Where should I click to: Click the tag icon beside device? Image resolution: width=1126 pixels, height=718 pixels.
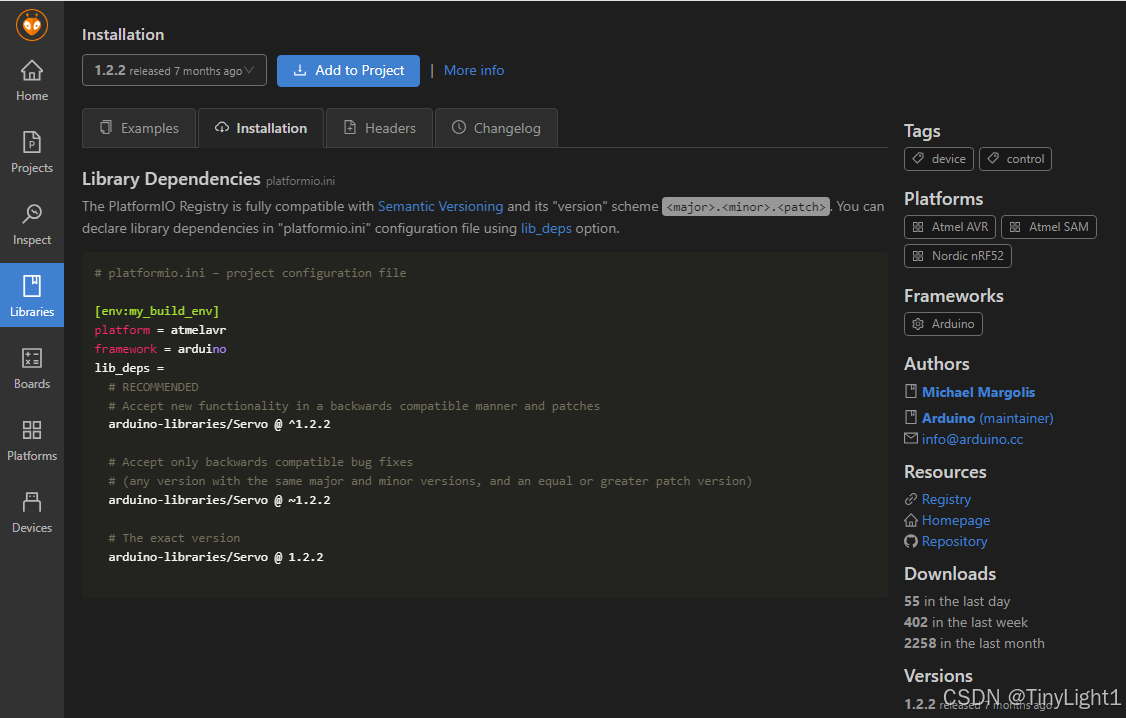[918, 158]
